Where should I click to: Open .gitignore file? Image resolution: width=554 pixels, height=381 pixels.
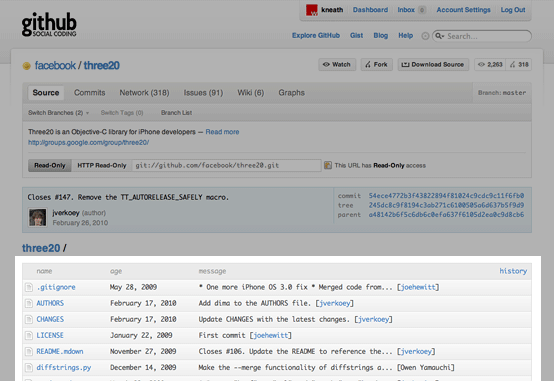pos(56,287)
